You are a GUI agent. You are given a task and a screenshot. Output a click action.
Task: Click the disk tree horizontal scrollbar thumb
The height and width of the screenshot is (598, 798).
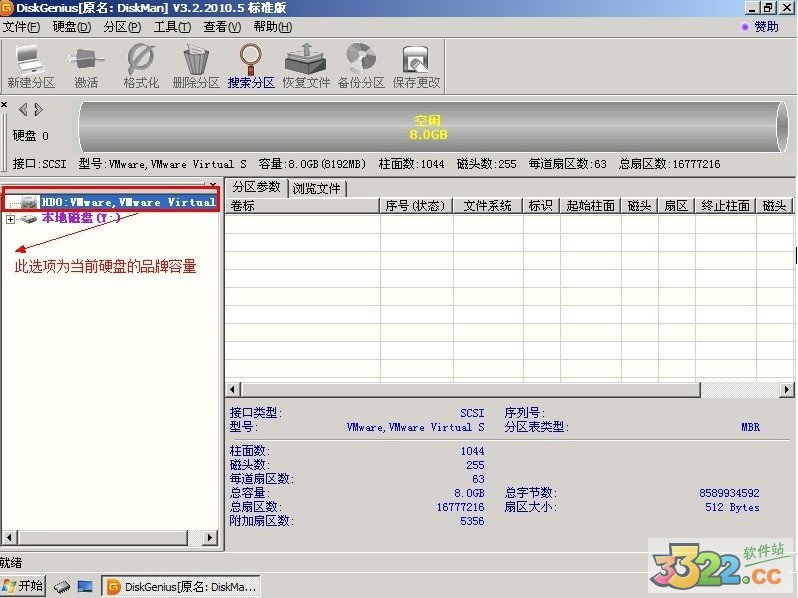103,537
